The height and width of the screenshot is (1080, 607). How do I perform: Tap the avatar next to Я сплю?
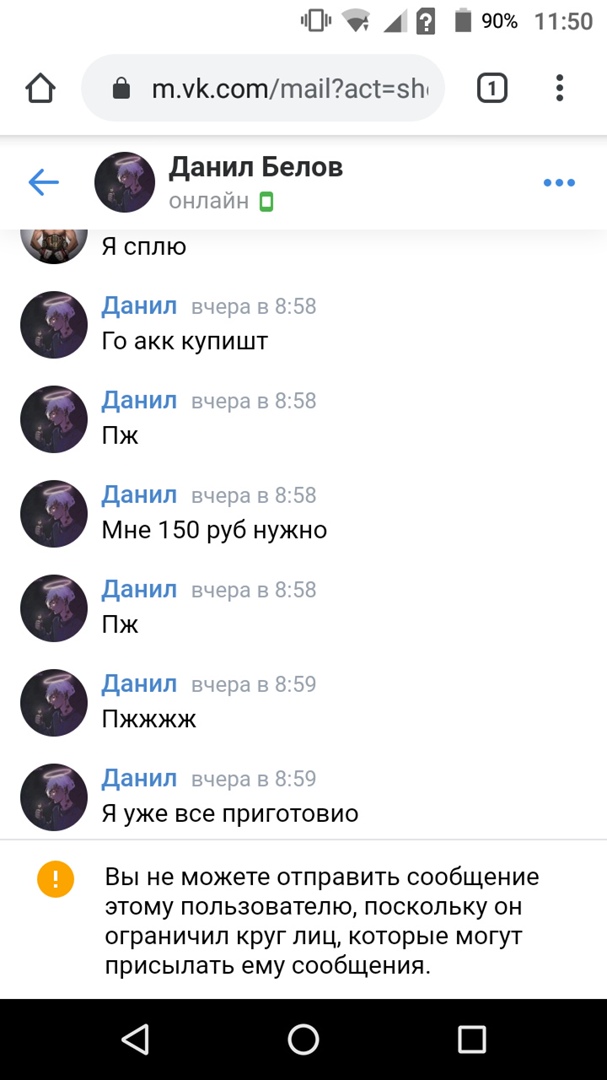click(x=54, y=245)
